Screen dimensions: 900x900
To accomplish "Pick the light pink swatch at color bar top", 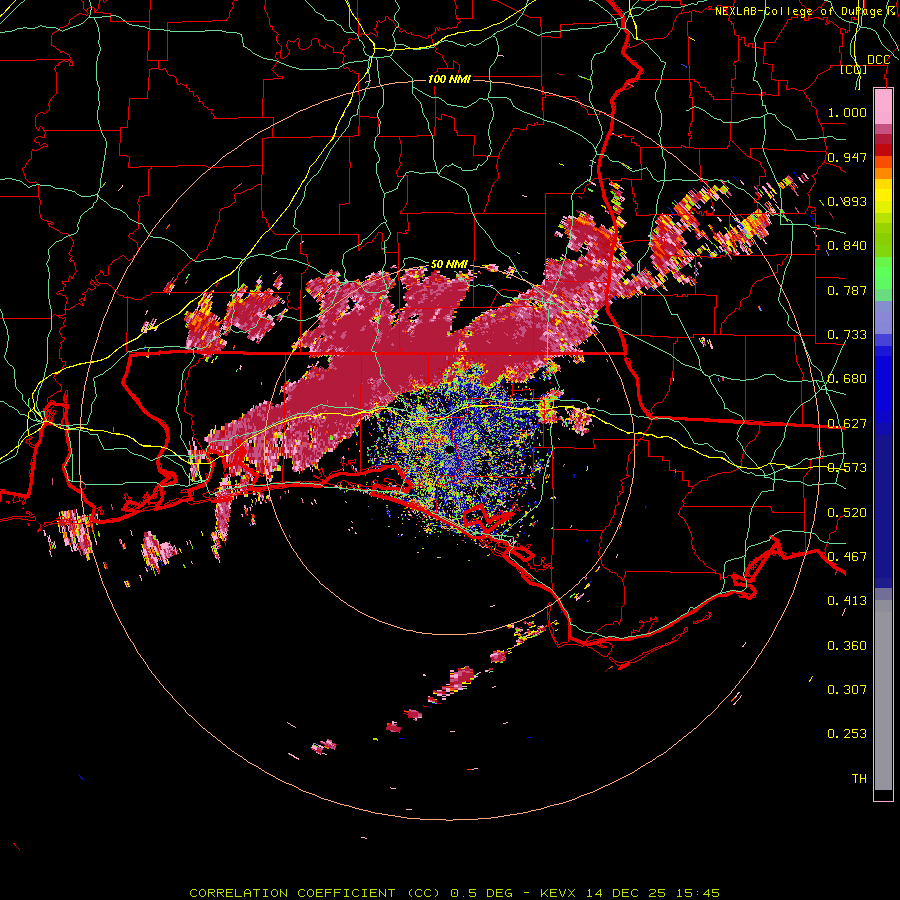I will point(883,107).
